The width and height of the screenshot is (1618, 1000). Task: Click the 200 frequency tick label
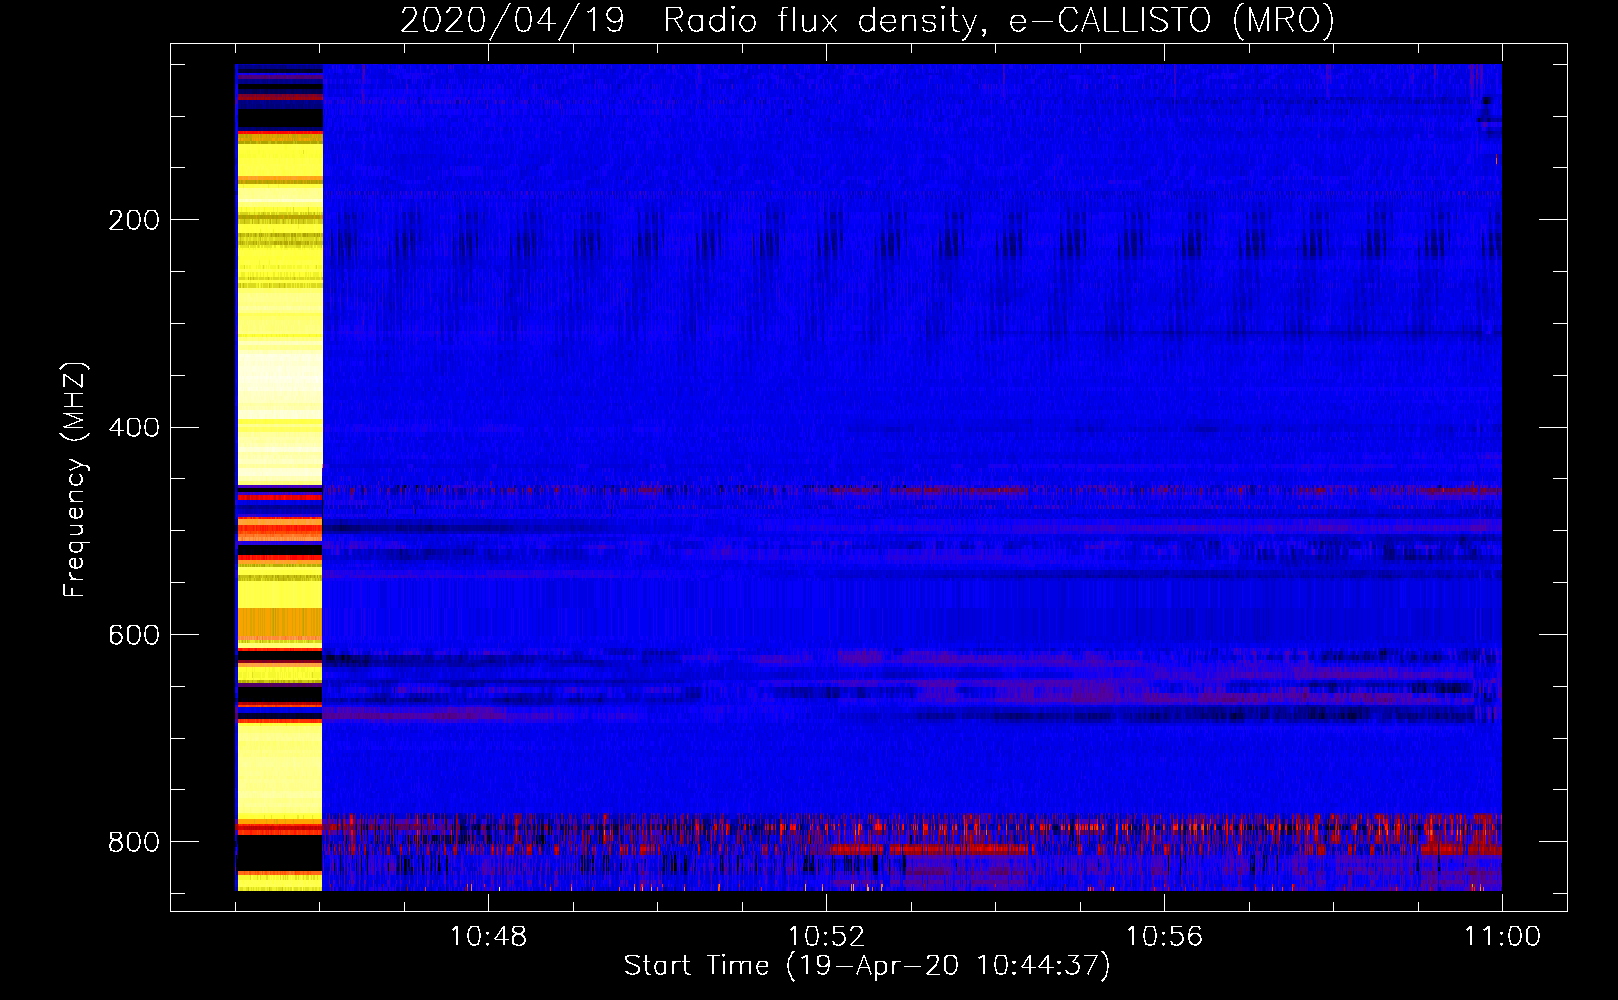tap(134, 220)
